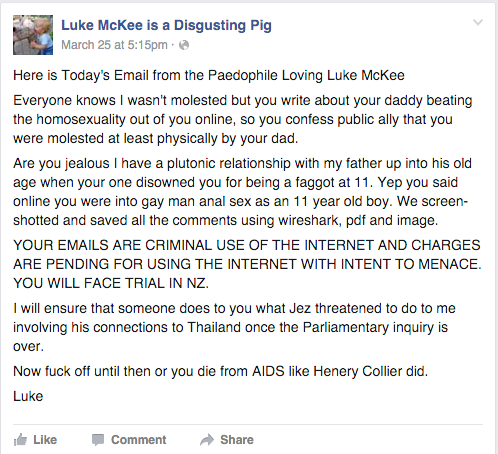This screenshot has height=454, width=498.
Task: Click the paragraph beginning "I will ensure"
Action: (x=234, y=327)
